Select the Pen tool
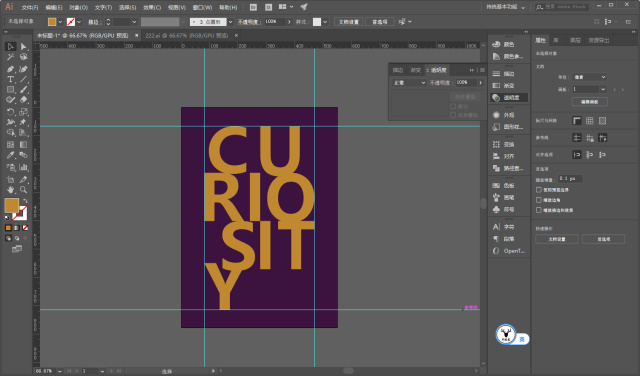640x376 pixels. pyautogui.click(x=11, y=69)
